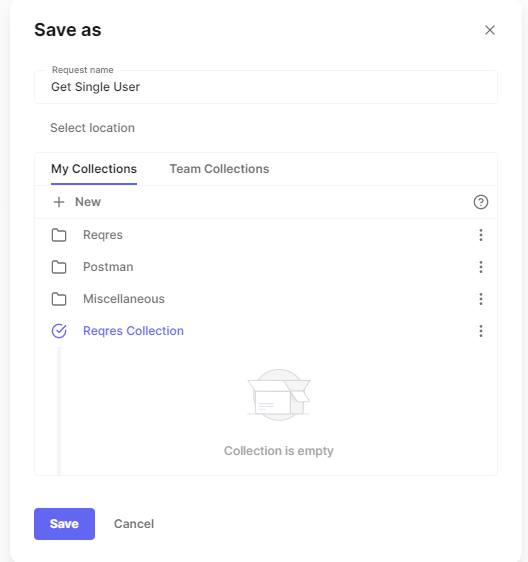The height and width of the screenshot is (562, 528).
Task: Select the Reqres collection name
Action: pyautogui.click(x=103, y=235)
